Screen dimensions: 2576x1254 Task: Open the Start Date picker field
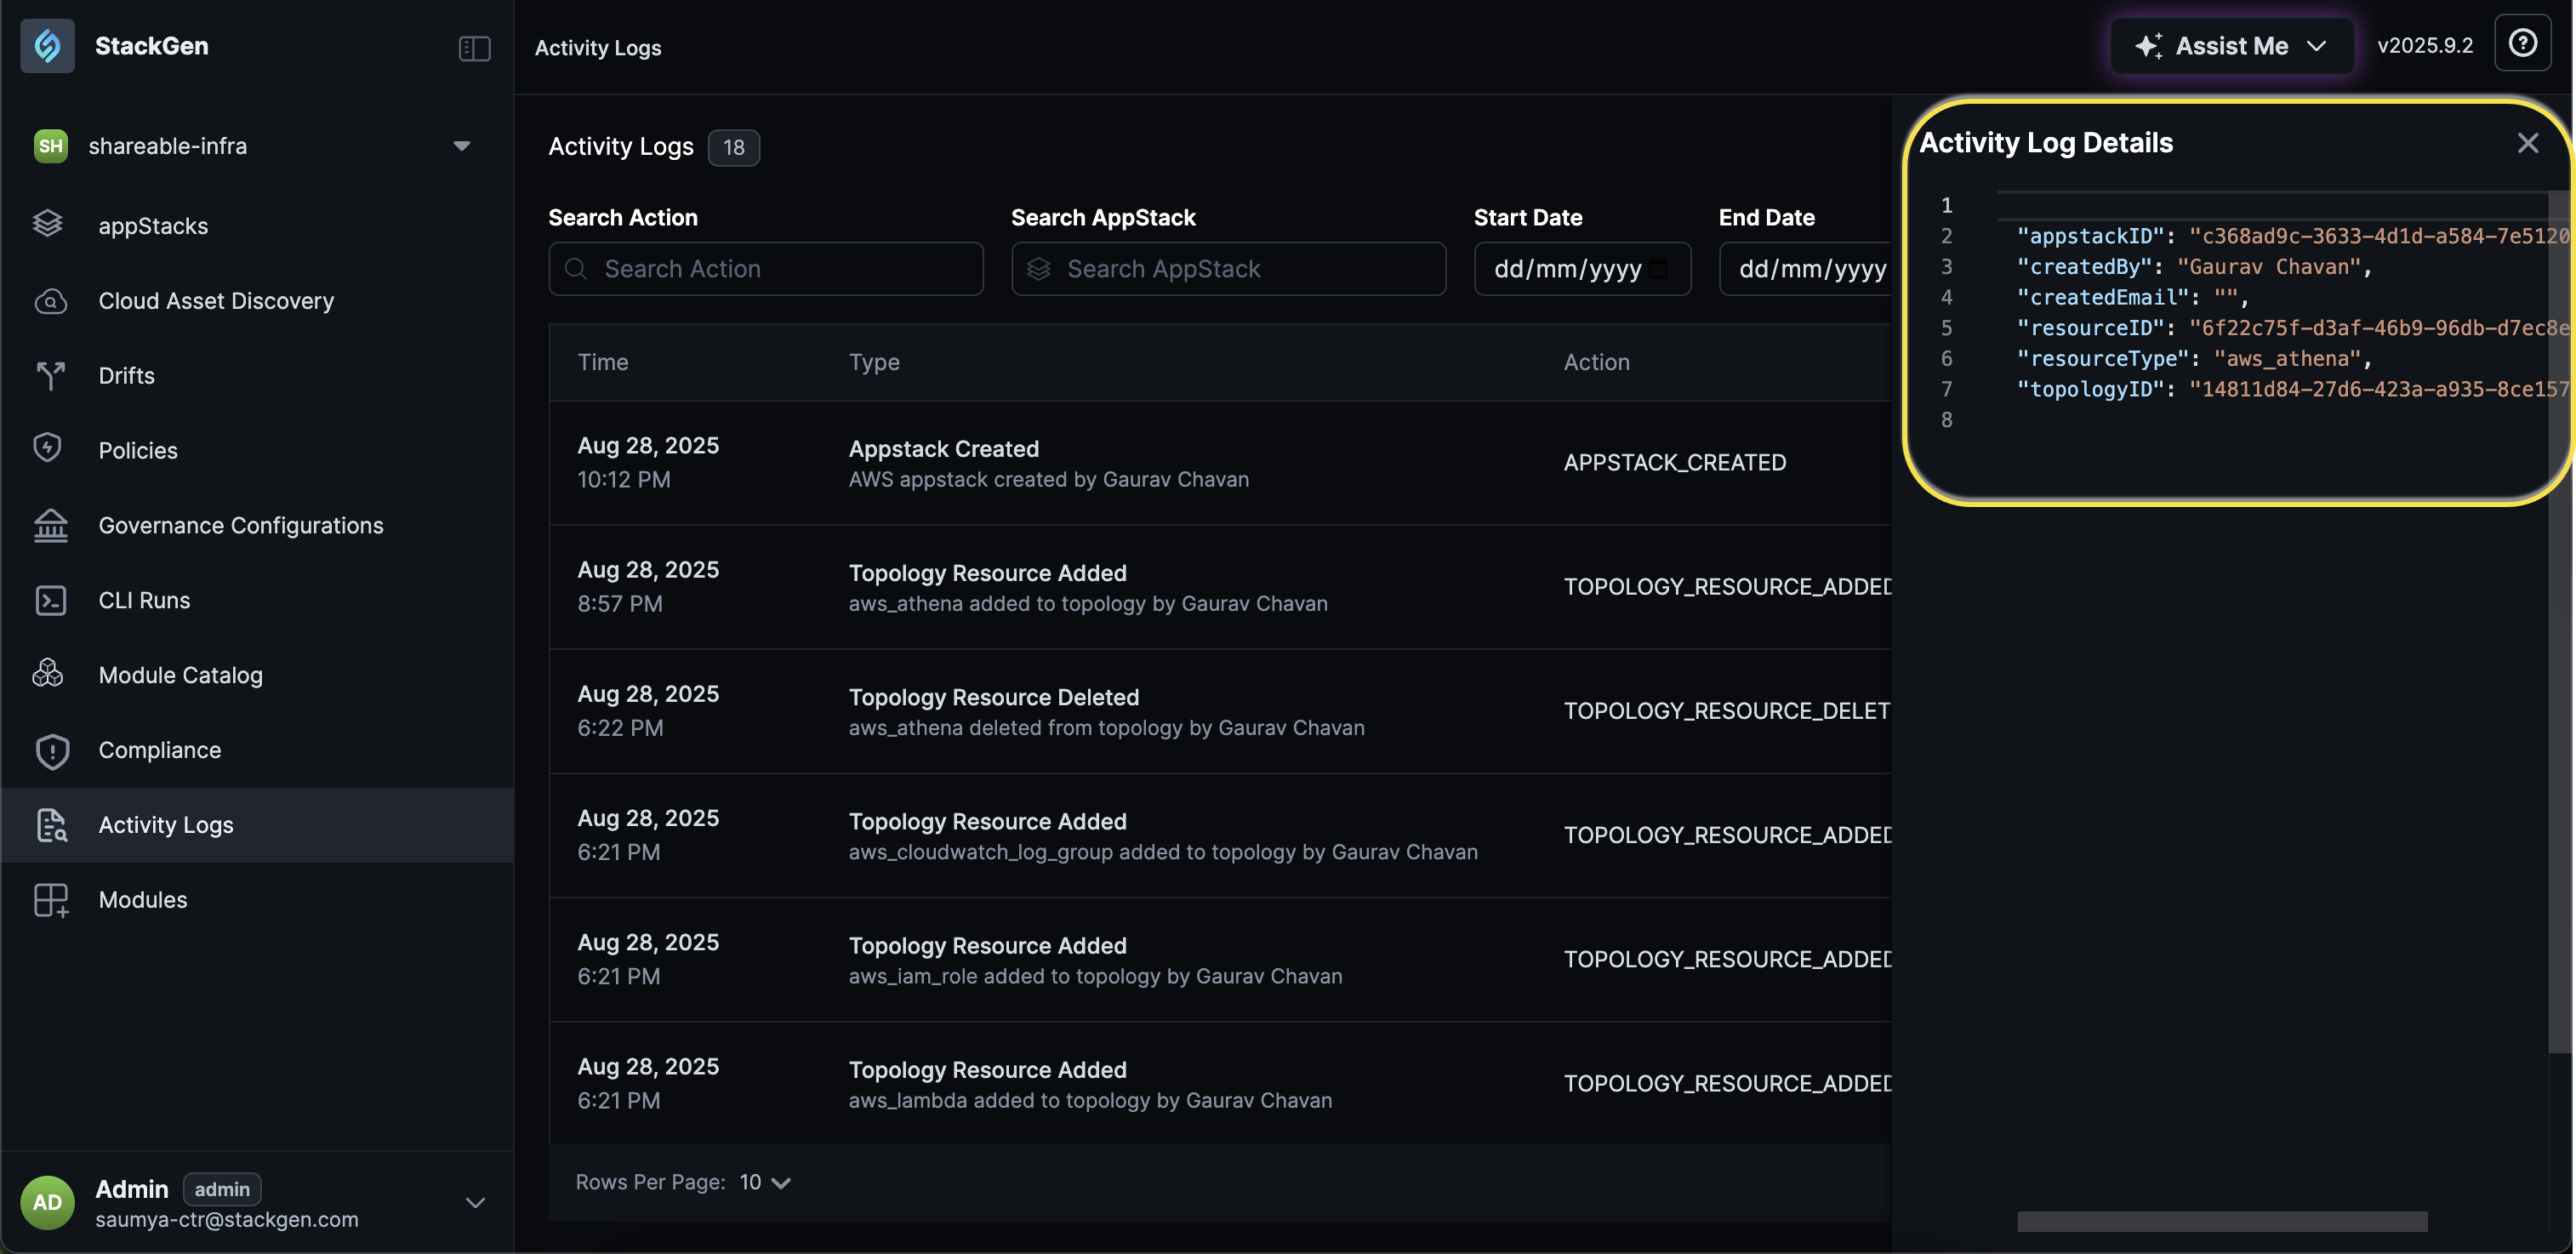pos(1582,269)
